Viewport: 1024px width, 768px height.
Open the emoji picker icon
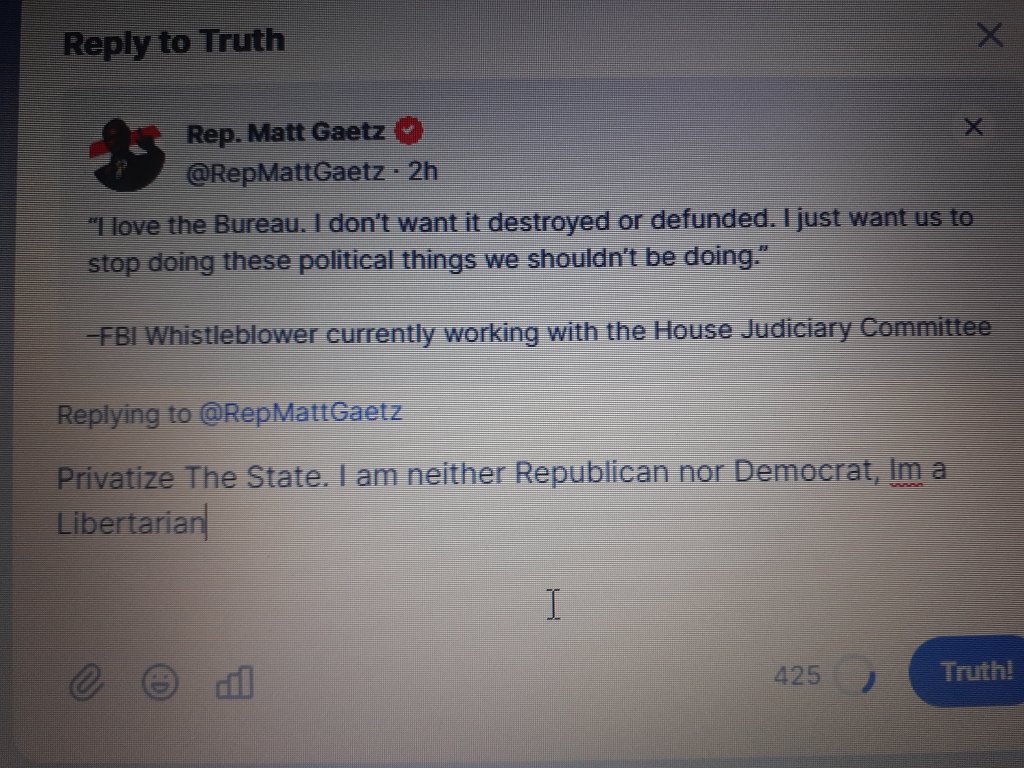160,682
